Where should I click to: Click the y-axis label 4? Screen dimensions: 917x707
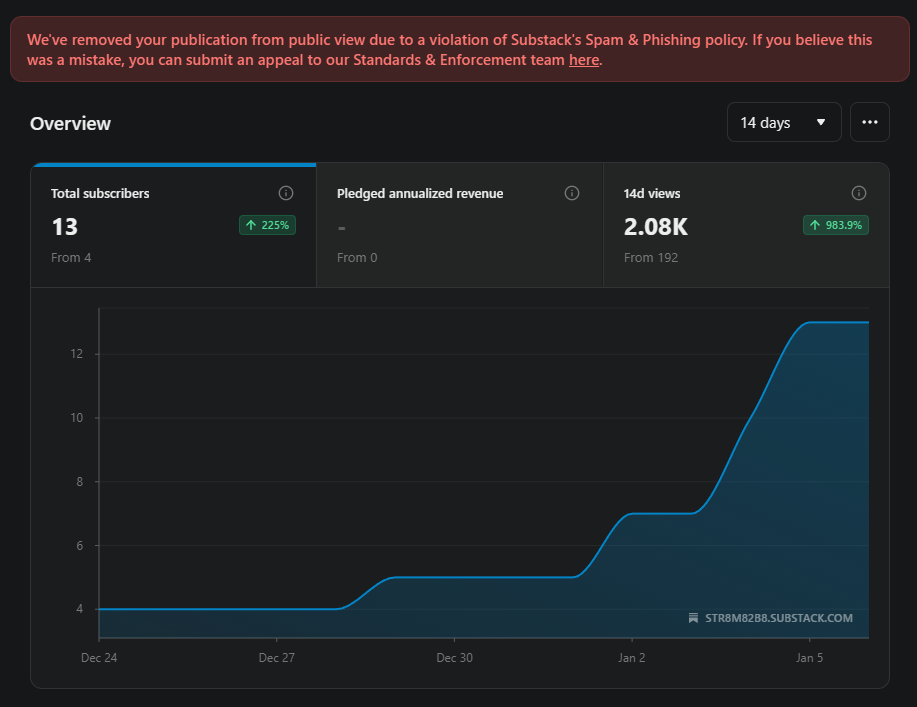click(x=80, y=609)
